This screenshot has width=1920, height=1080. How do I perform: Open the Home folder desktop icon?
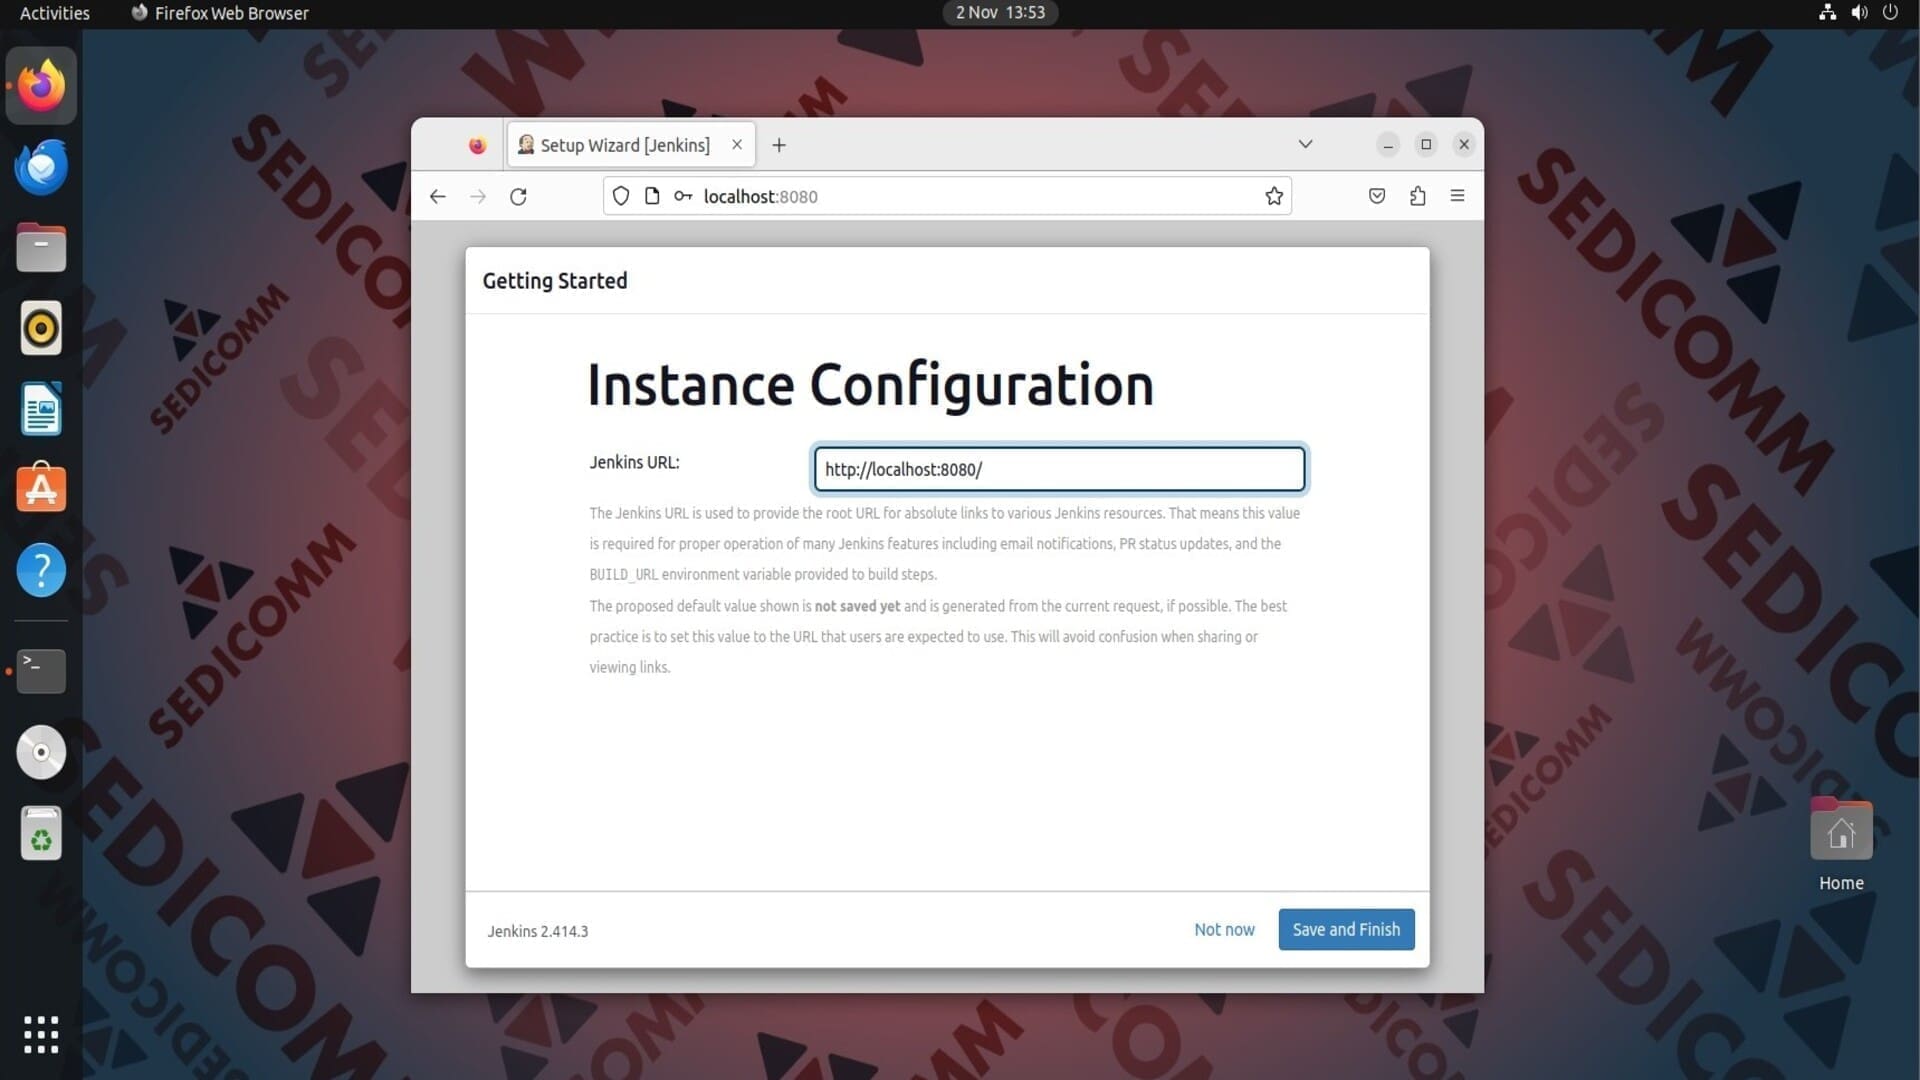1841,844
